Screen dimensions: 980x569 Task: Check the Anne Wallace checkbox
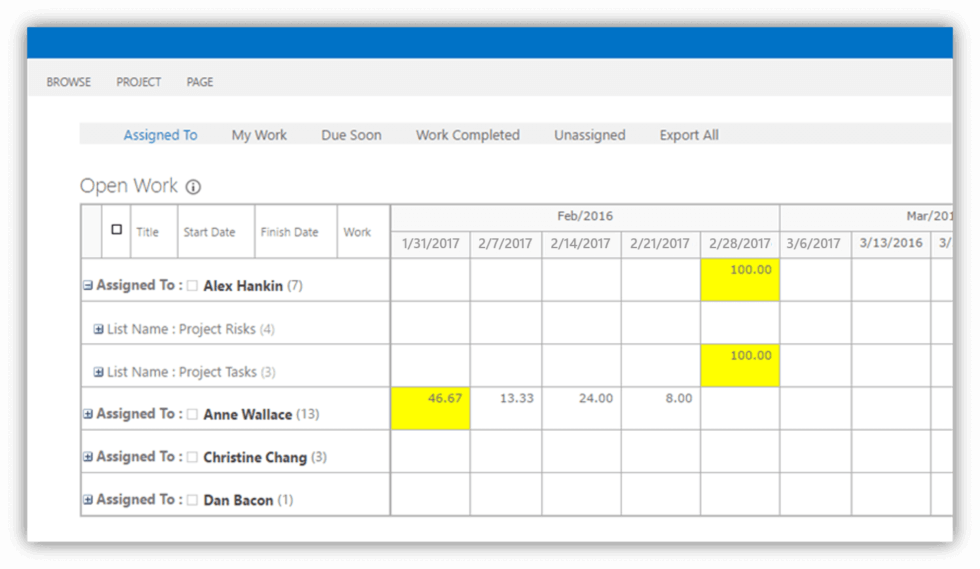[192, 414]
